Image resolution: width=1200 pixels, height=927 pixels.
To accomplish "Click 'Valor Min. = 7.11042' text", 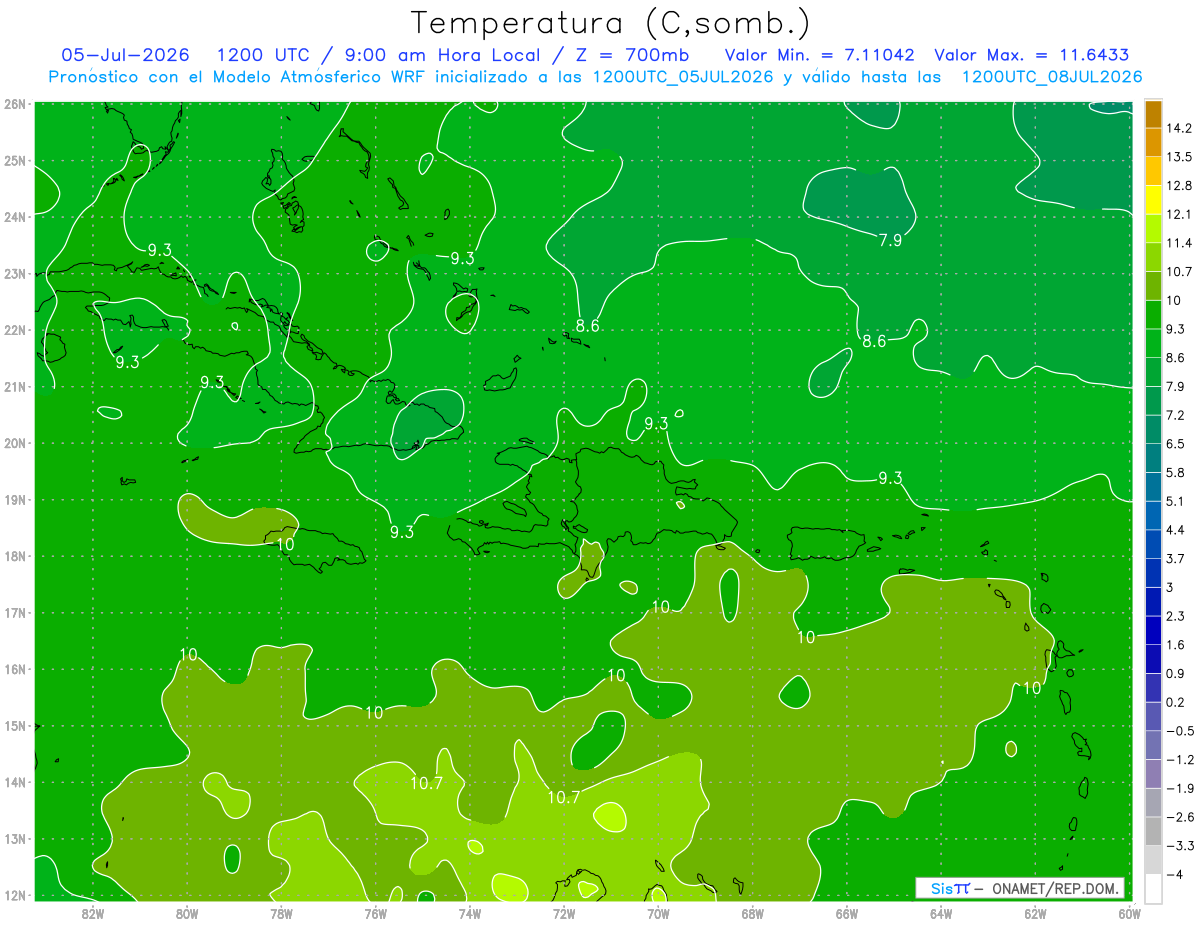I will 820,54.
